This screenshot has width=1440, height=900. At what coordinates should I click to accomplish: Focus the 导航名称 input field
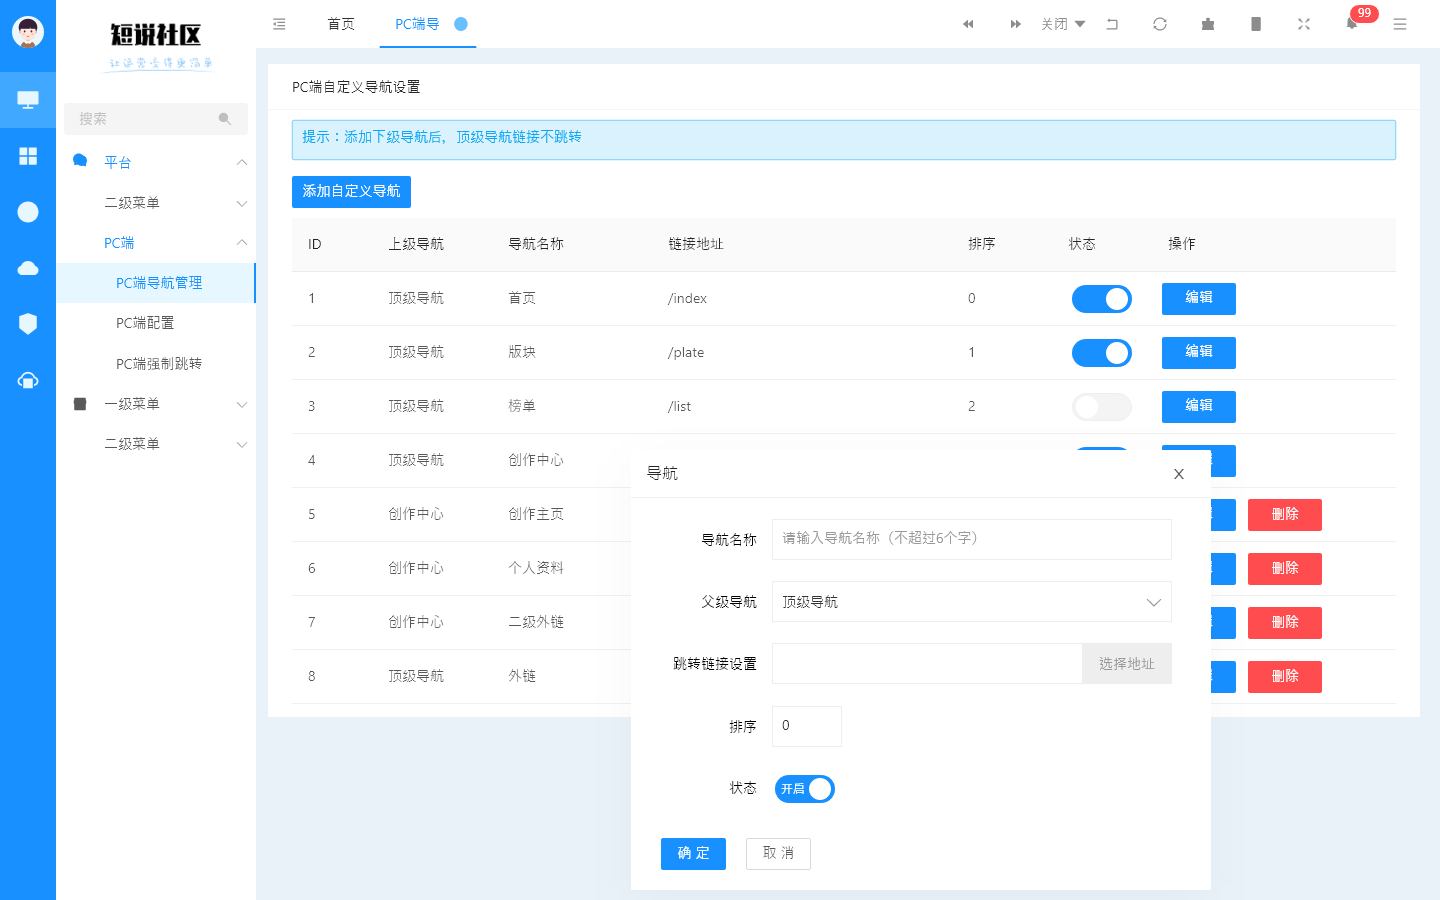(971, 539)
